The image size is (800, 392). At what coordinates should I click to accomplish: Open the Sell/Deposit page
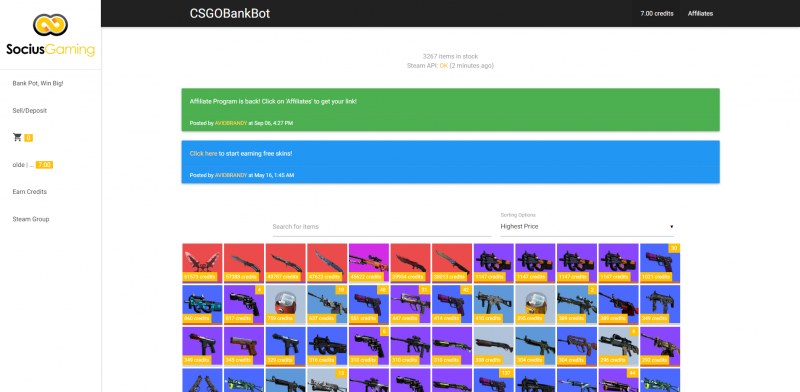(x=30, y=110)
